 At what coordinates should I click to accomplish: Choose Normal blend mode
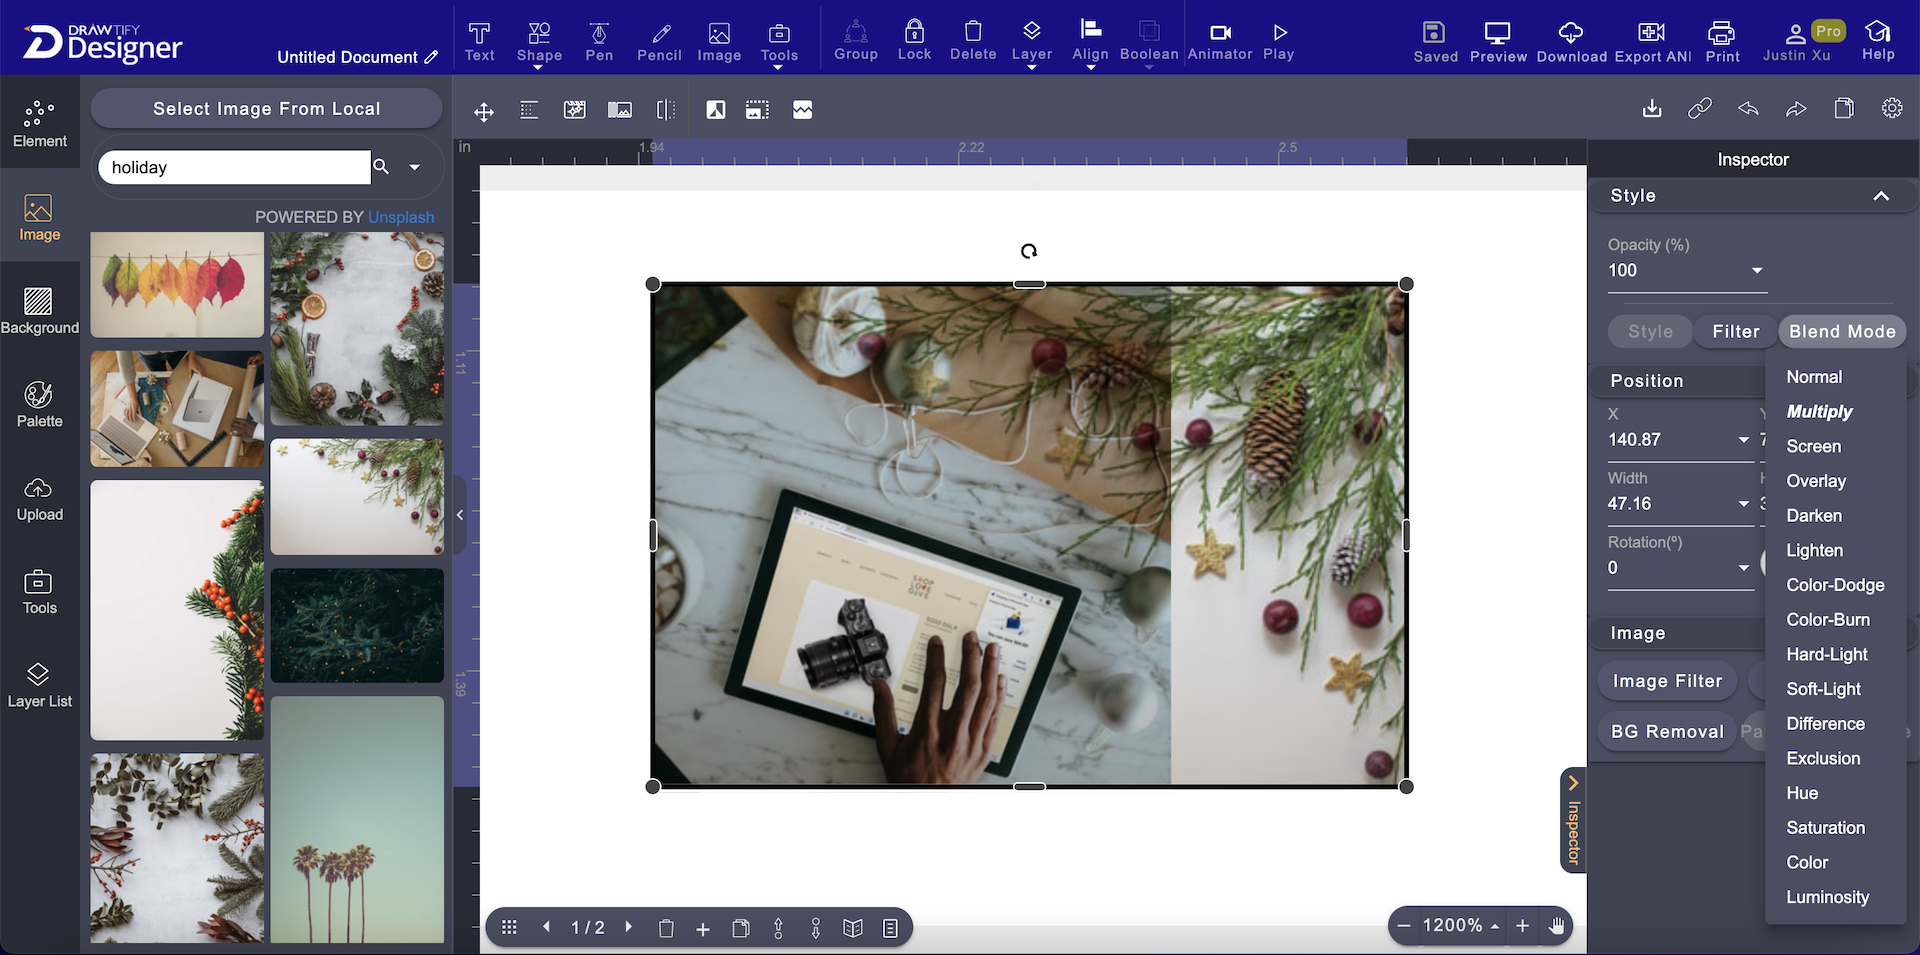point(1814,377)
